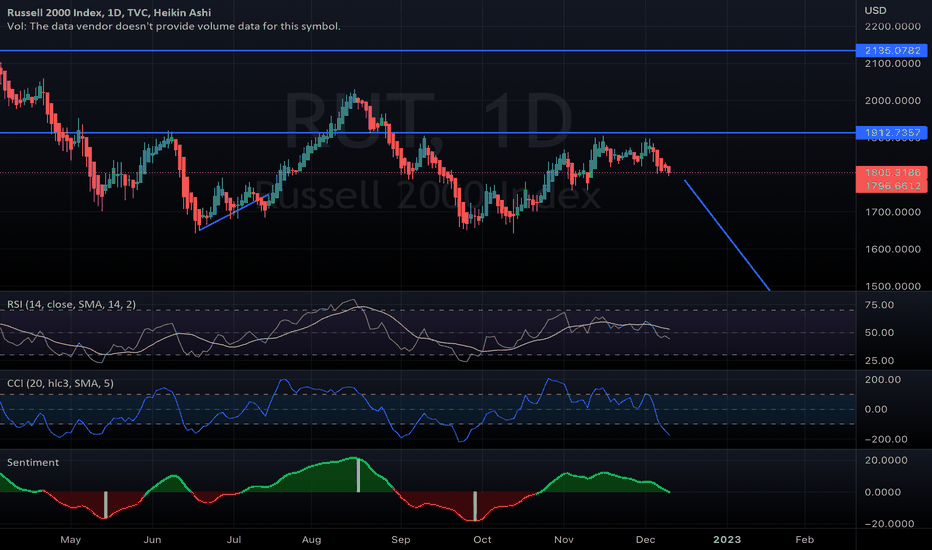Click the volume data vendor notice text
This screenshot has height=550, width=932.
pyautogui.click(x=174, y=26)
